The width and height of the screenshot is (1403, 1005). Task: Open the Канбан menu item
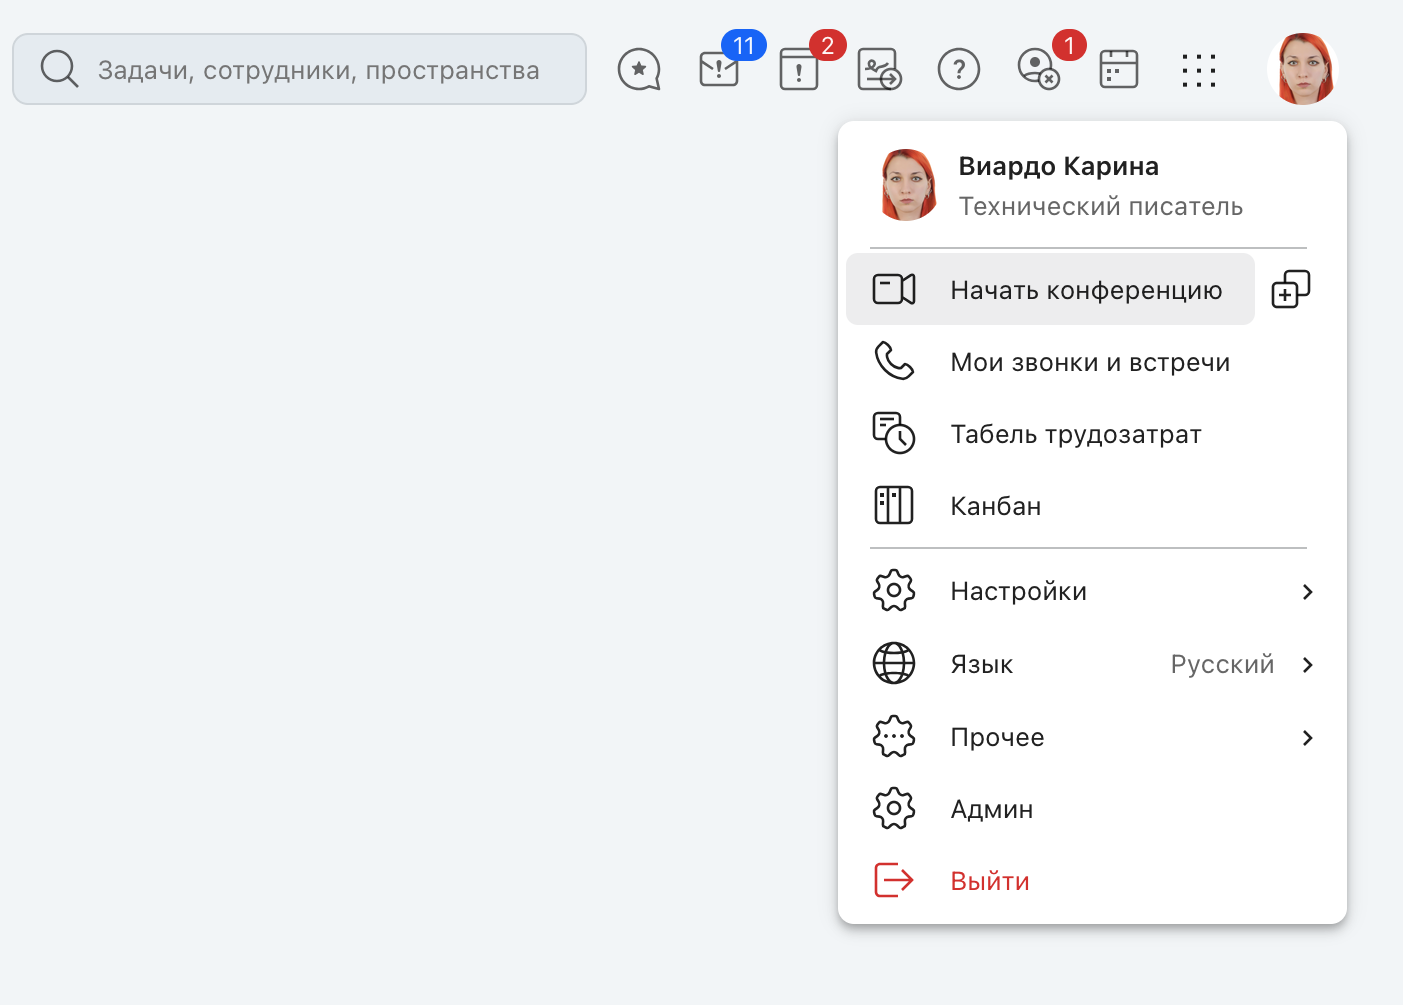(1092, 506)
